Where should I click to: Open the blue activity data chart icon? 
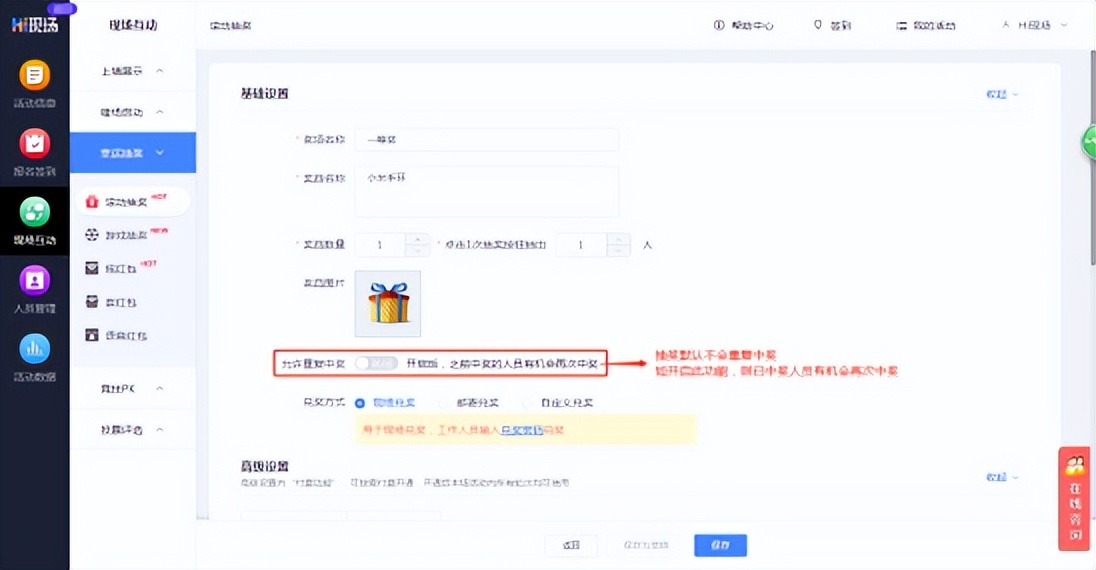coord(34,348)
